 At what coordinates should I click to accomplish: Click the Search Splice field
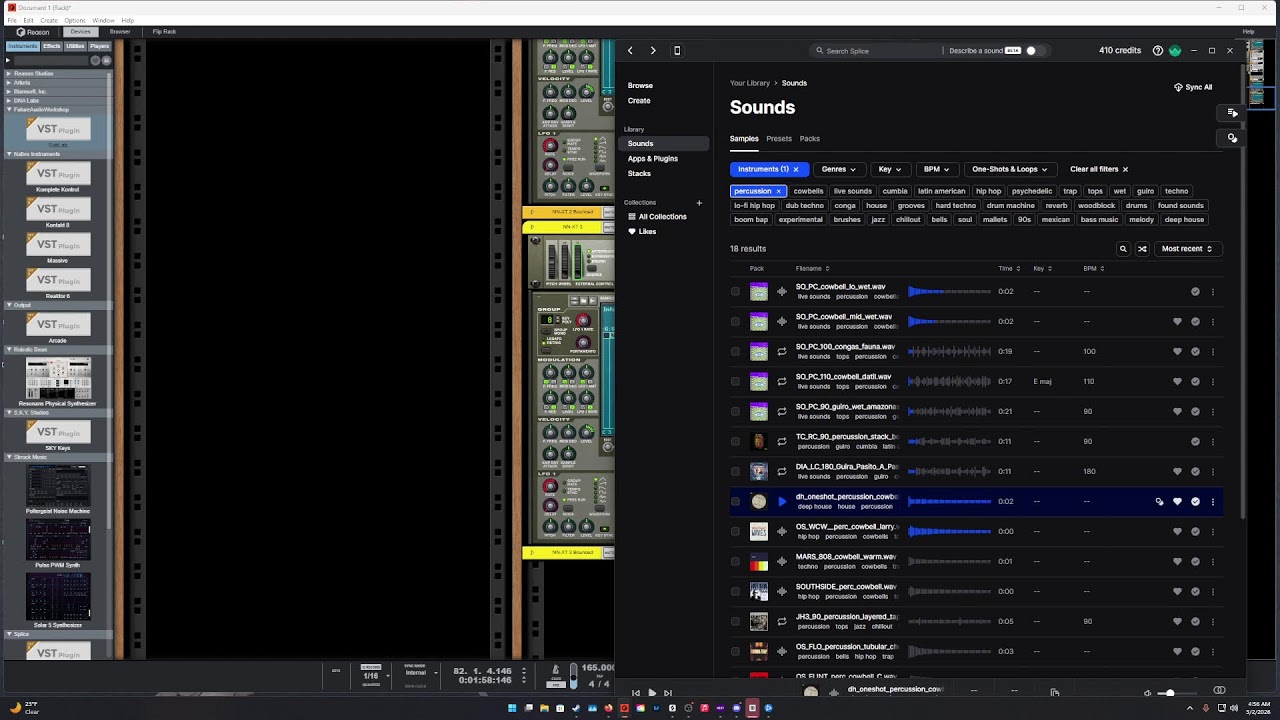pyautogui.click(x=875, y=50)
